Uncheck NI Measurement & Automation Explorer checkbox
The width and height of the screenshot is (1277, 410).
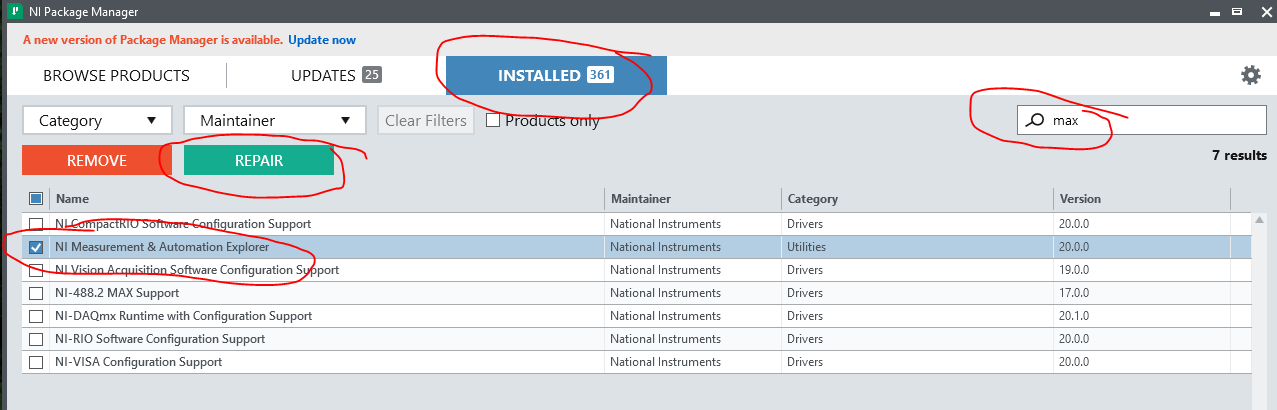(x=36, y=246)
